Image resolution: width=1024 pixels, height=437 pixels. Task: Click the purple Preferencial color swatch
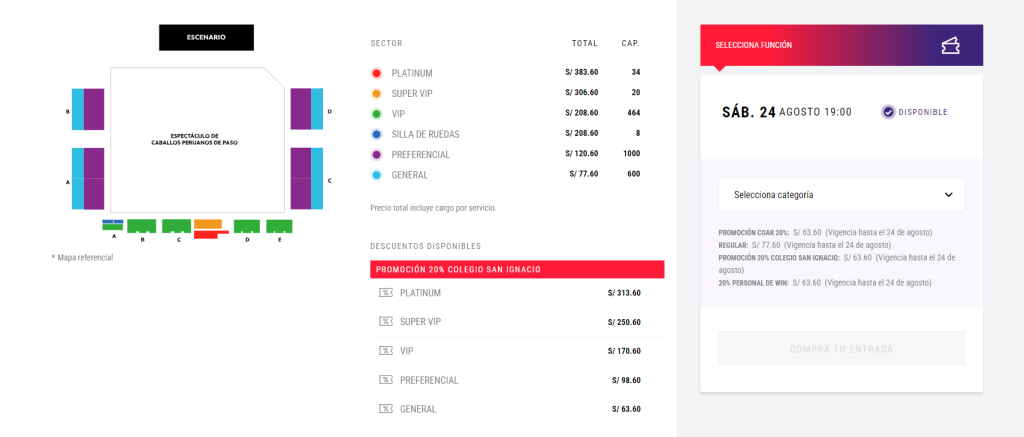[376, 155]
